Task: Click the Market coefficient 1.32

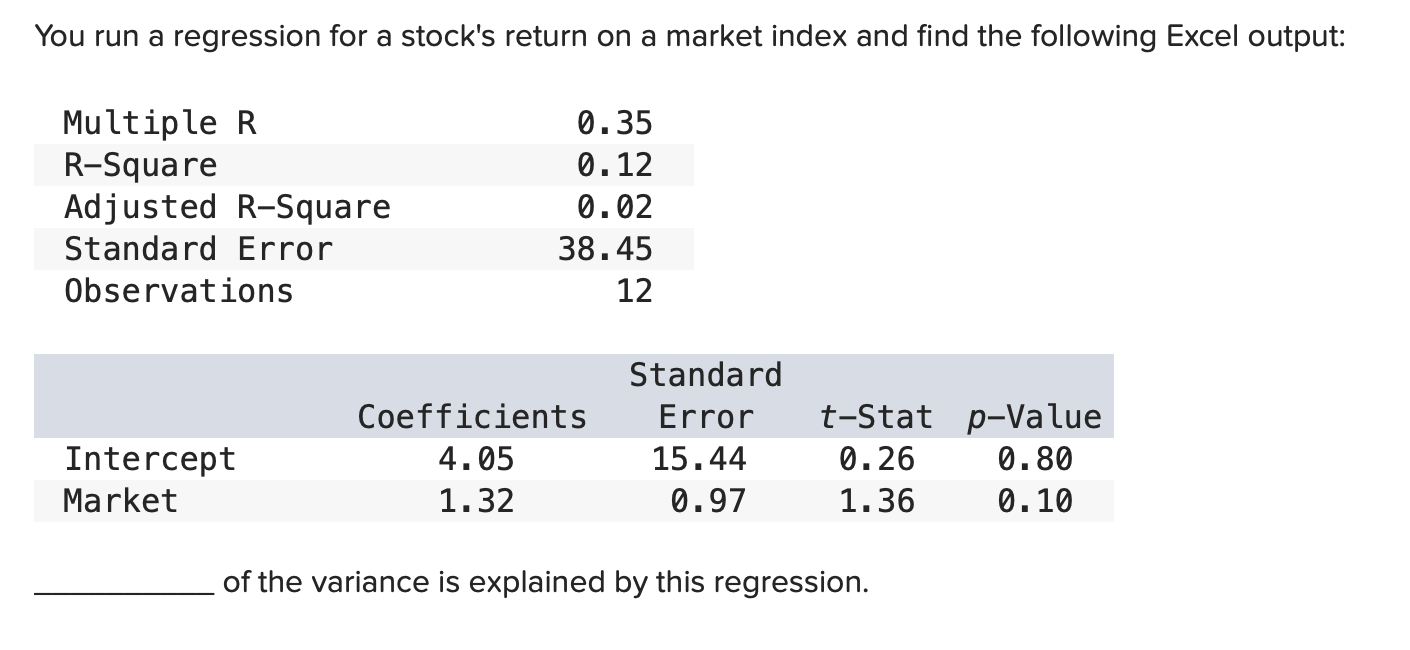Action: tap(477, 500)
